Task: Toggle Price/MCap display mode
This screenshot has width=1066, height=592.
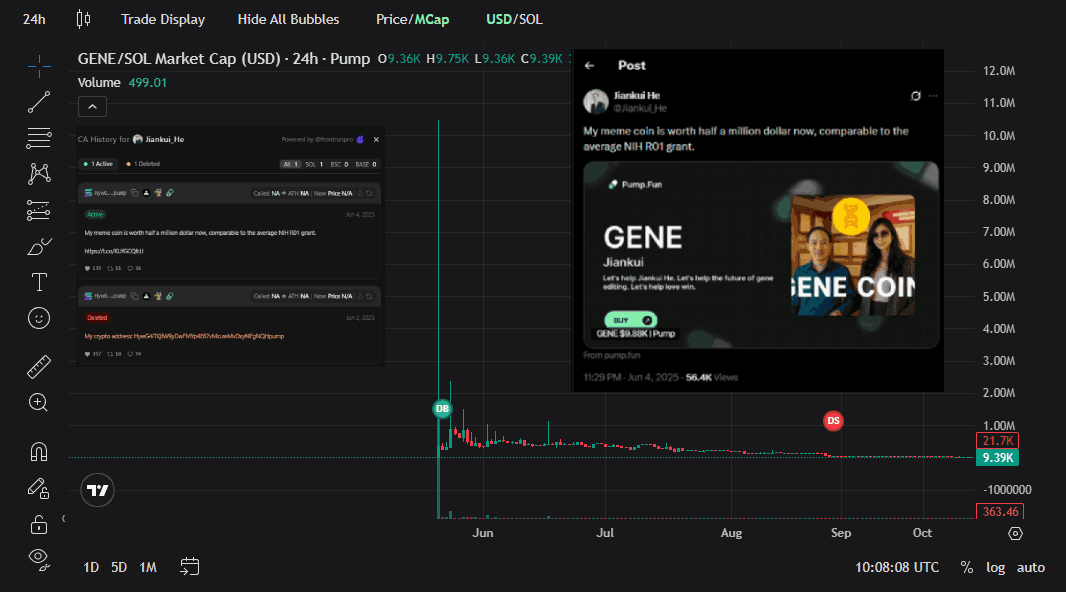Action: (x=413, y=19)
